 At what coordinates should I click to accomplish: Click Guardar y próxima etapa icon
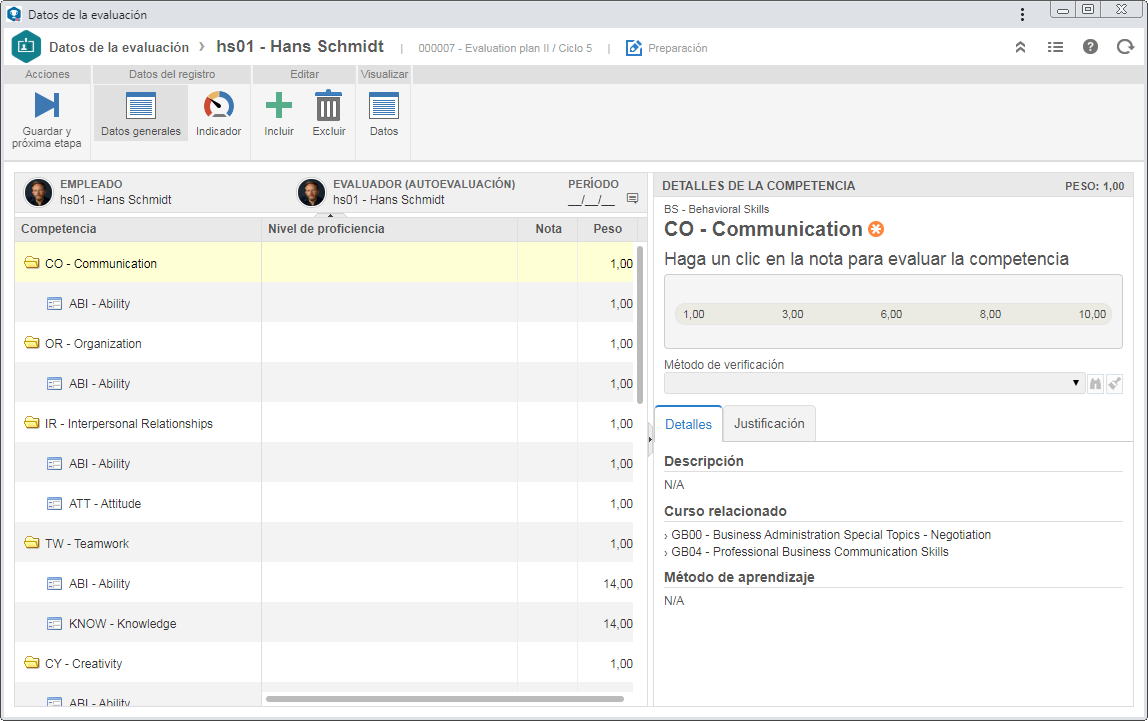(x=47, y=105)
